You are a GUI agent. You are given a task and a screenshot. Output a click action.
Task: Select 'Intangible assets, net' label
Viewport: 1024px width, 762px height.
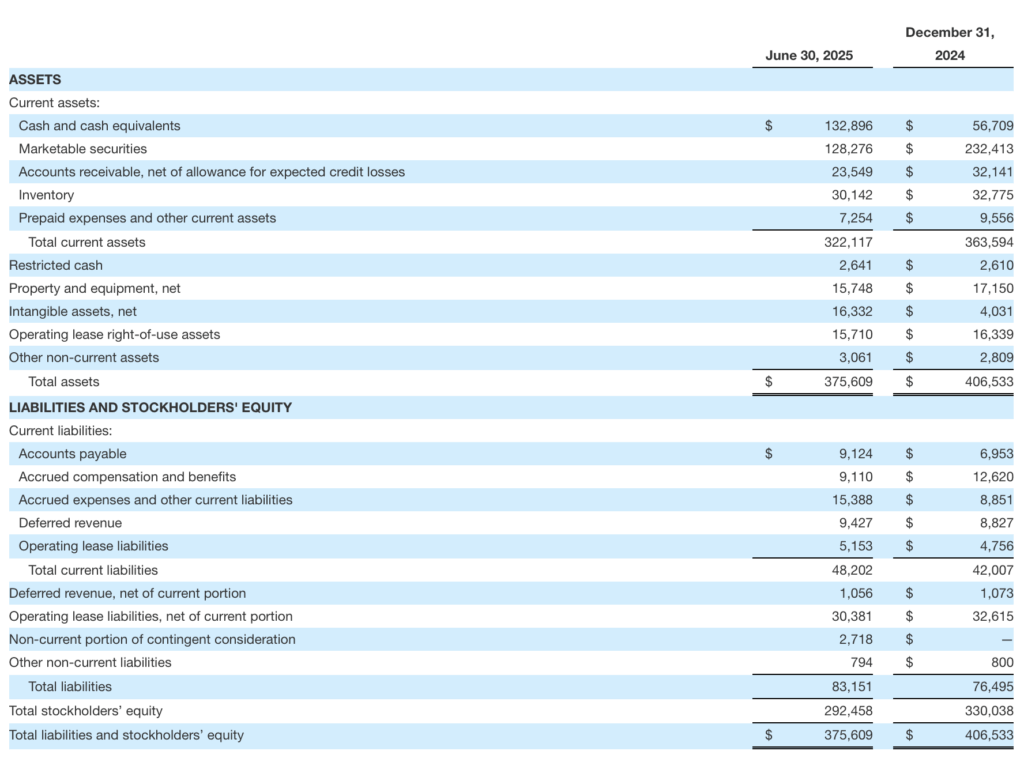coord(72,311)
